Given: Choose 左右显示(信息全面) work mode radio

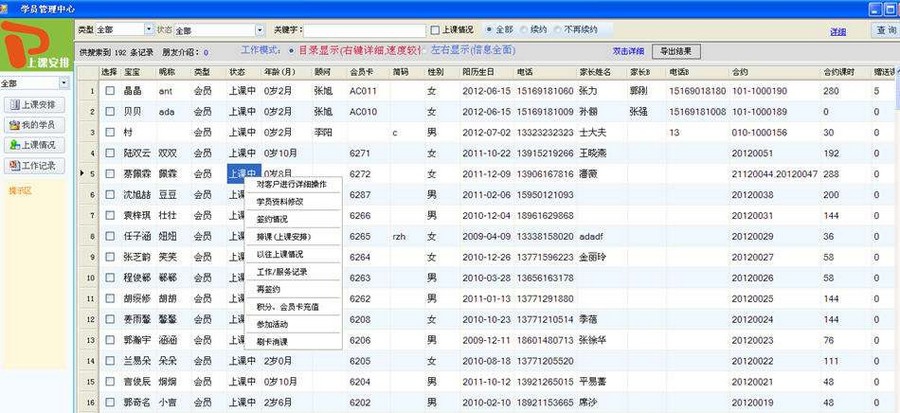Looking at the screenshot, I should 426,50.
